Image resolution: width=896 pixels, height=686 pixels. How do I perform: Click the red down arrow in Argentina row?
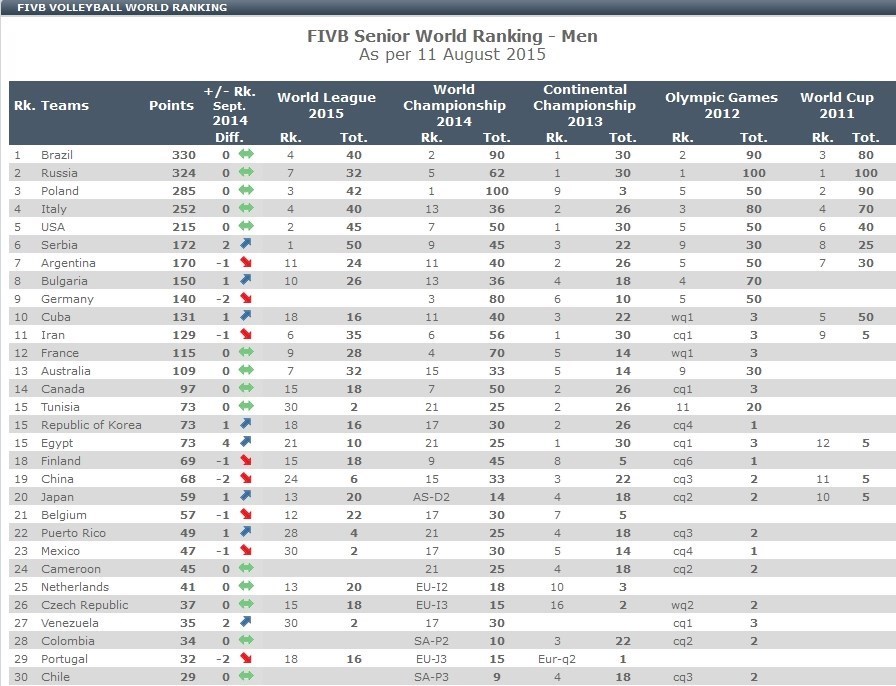pyautogui.click(x=246, y=263)
